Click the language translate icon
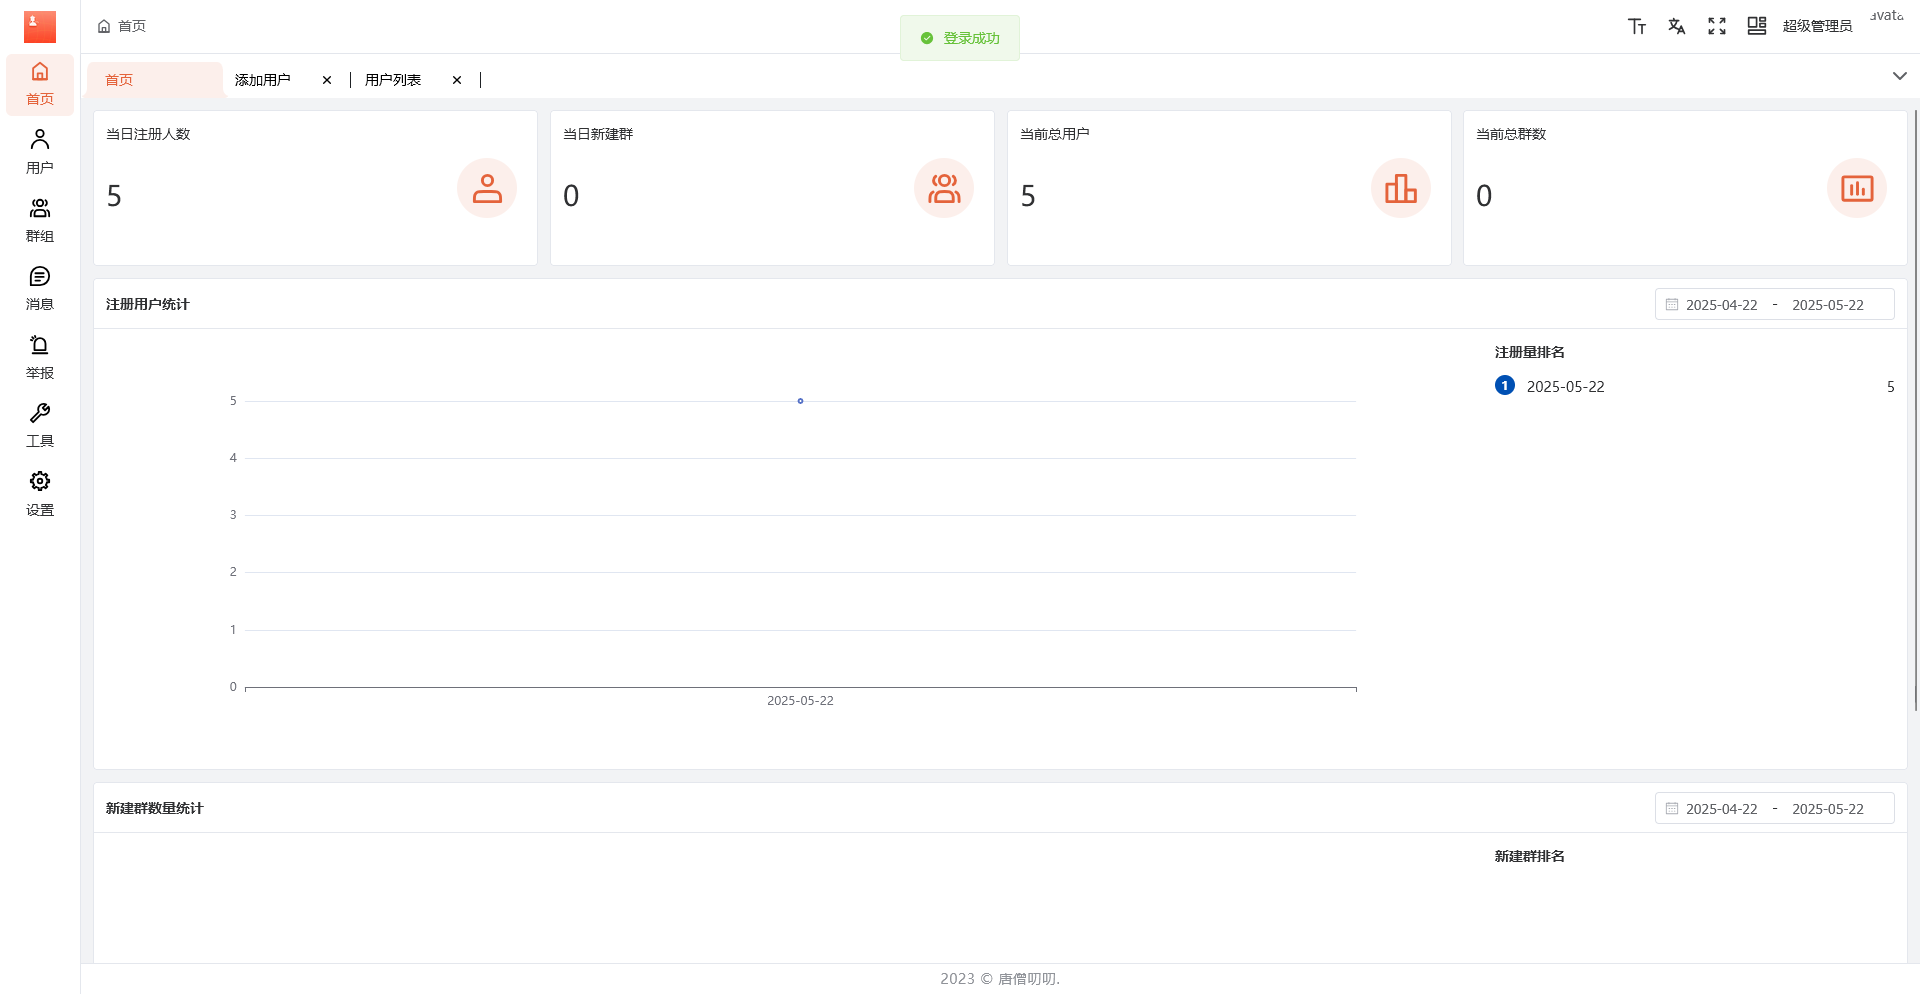Image resolution: width=1920 pixels, height=994 pixels. point(1677,26)
